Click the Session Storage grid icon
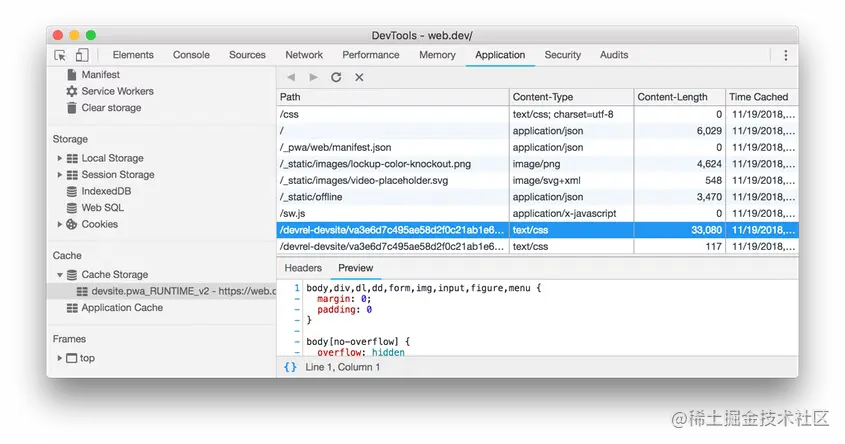The height and width of the screenshot is (444, 845). [x=72, y=175]
